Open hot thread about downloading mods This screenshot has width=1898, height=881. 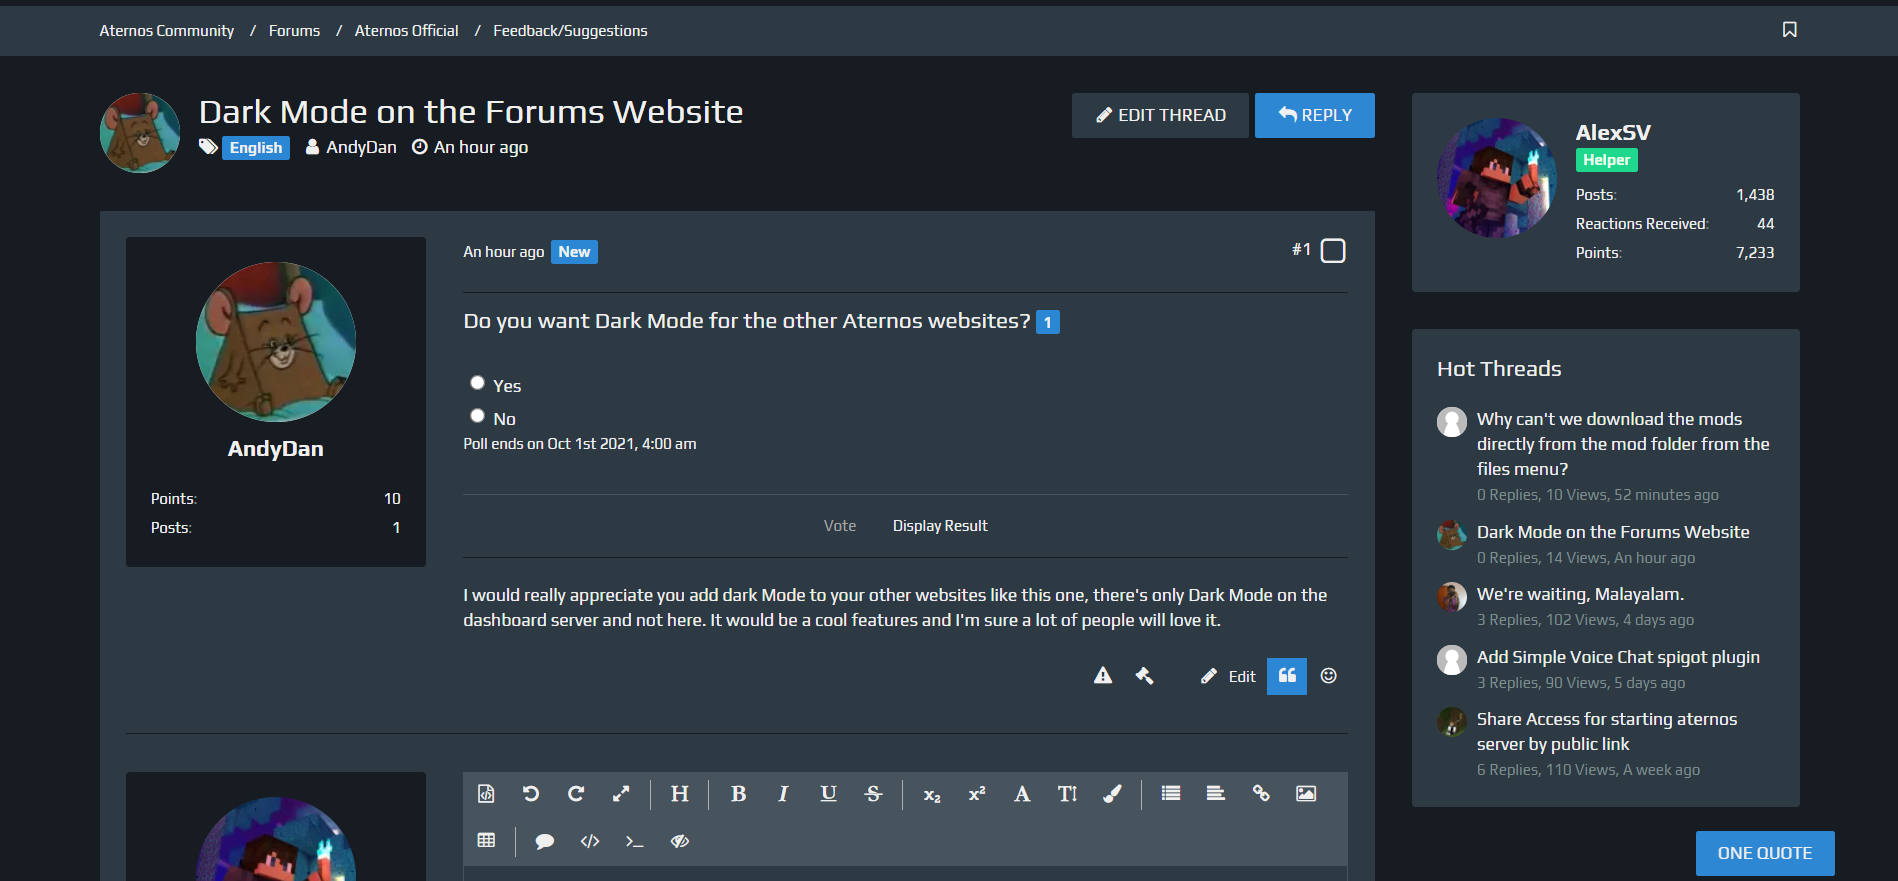coord(1623,444)
